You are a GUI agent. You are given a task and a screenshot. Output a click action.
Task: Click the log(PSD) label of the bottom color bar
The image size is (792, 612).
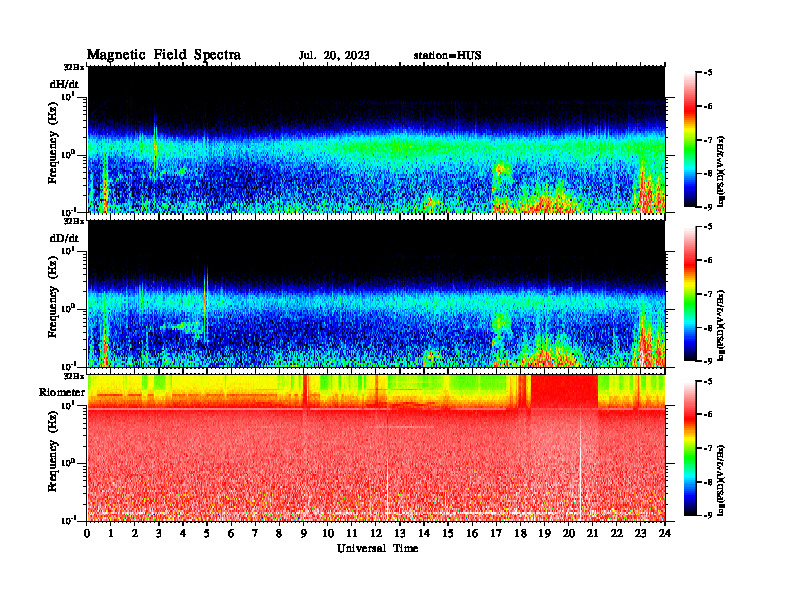pos(721,480)
